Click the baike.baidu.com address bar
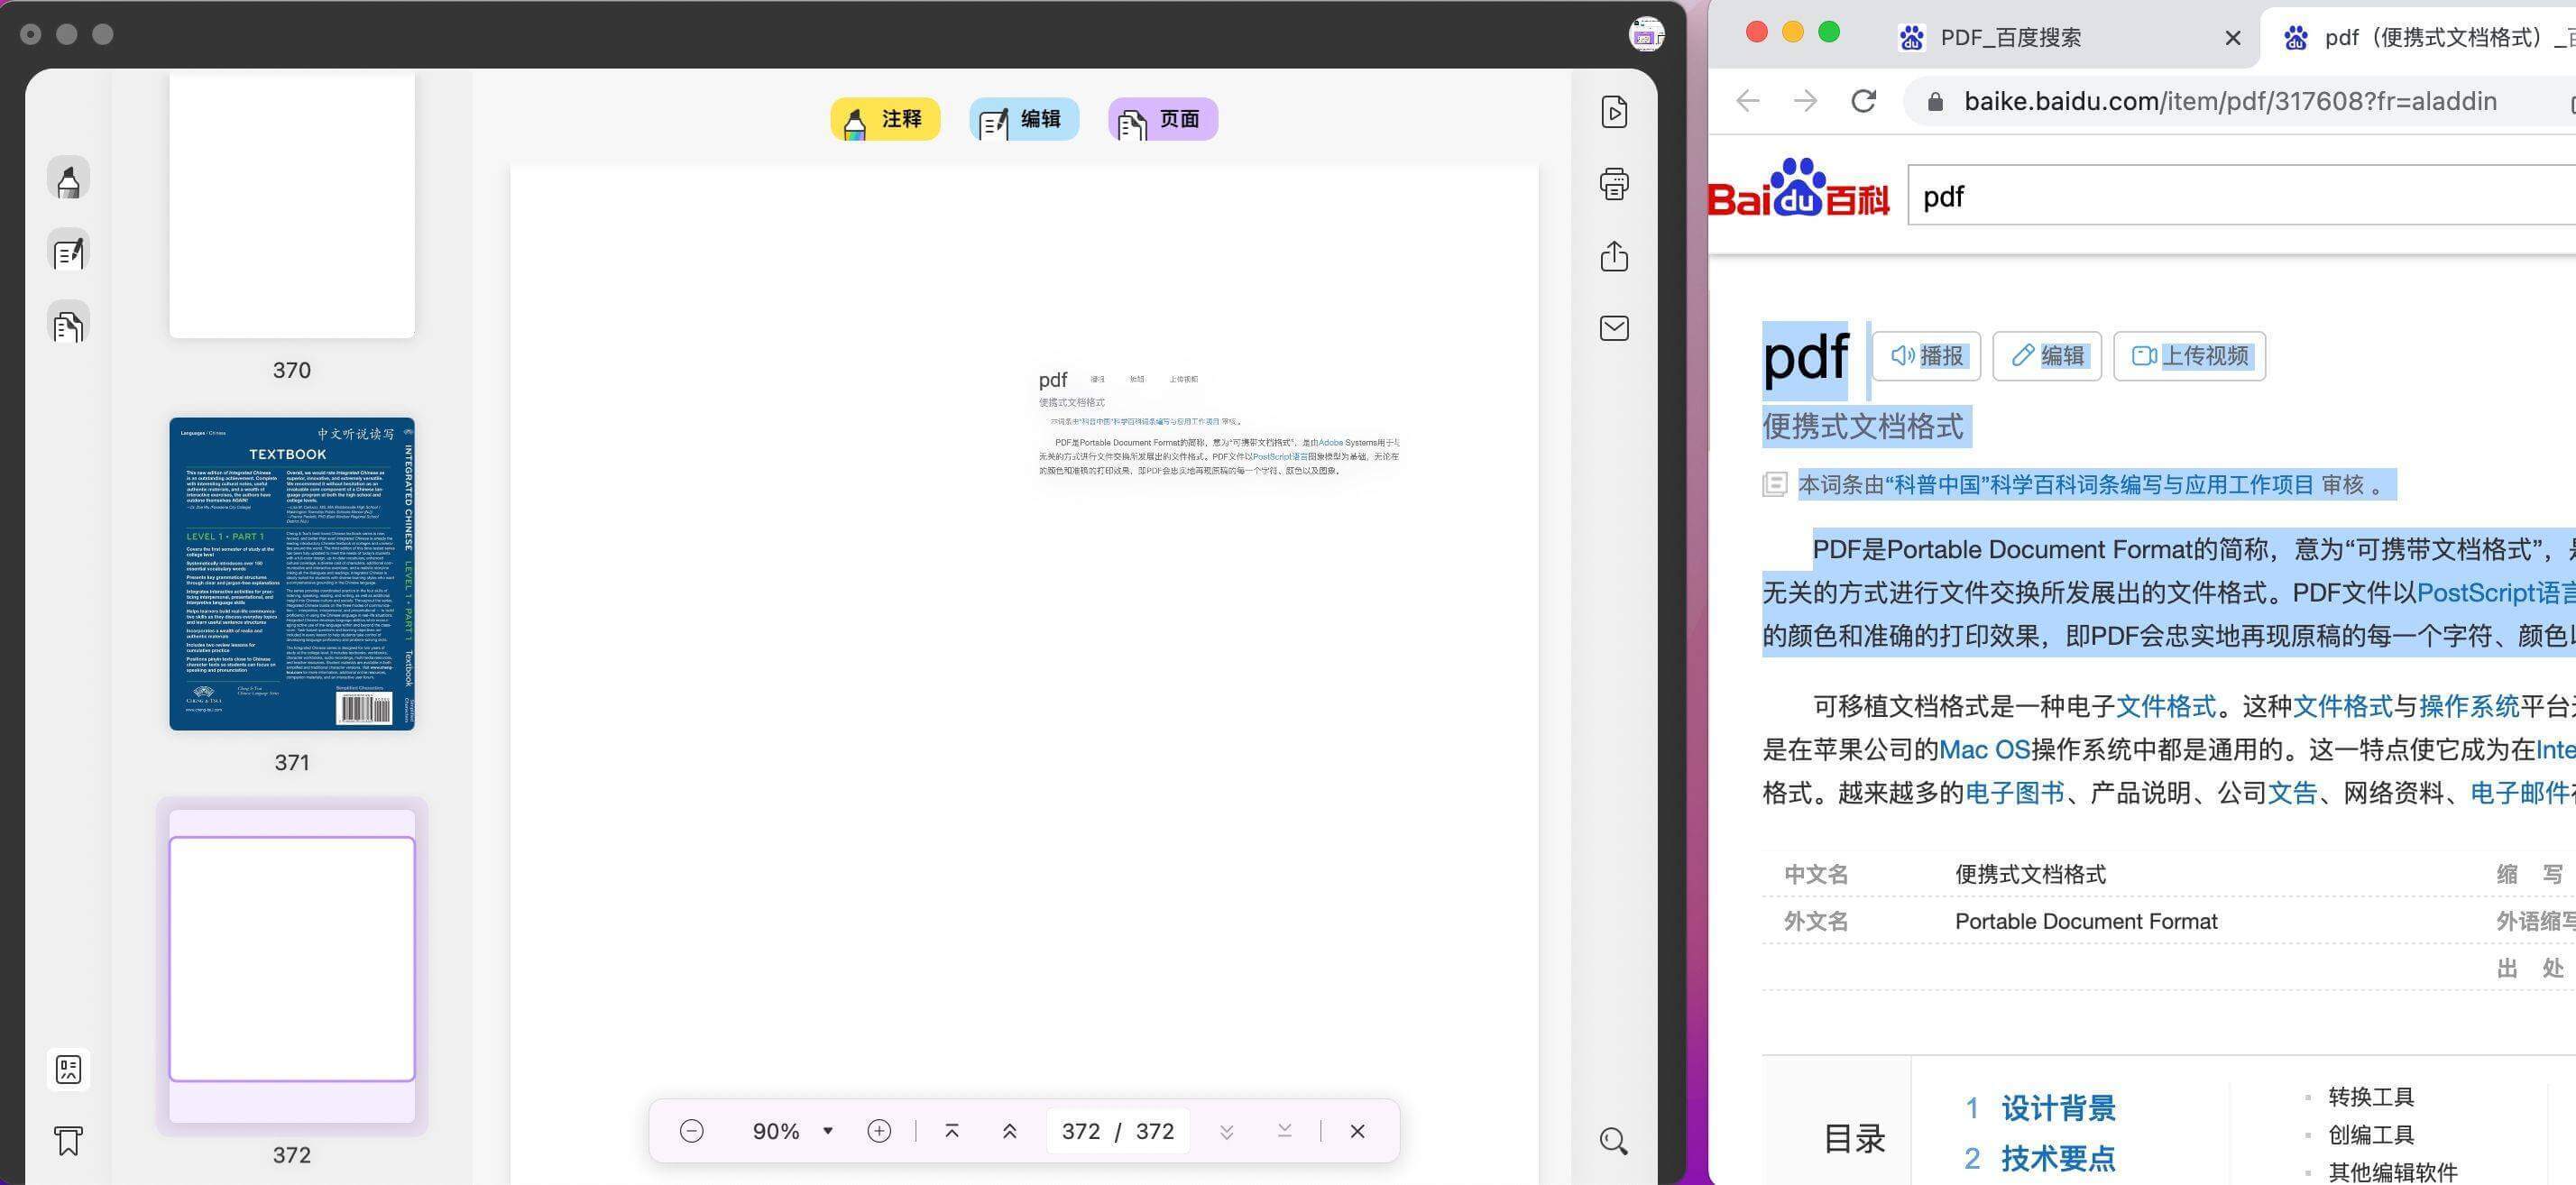 2230,101
